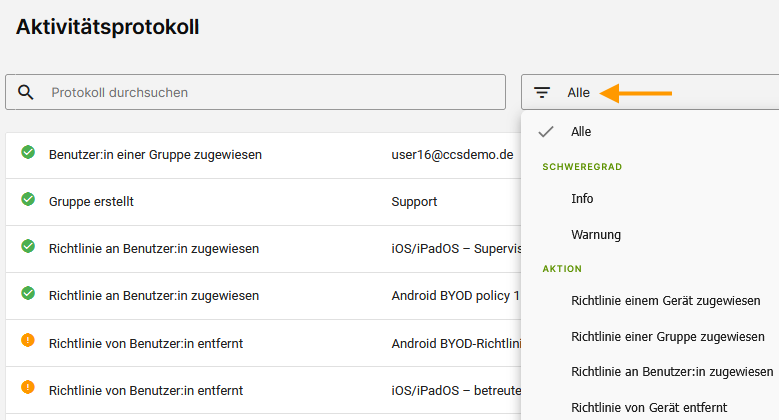Click the search magnifier icon
This screenshot has width=779, height=420.
[25, 92]
